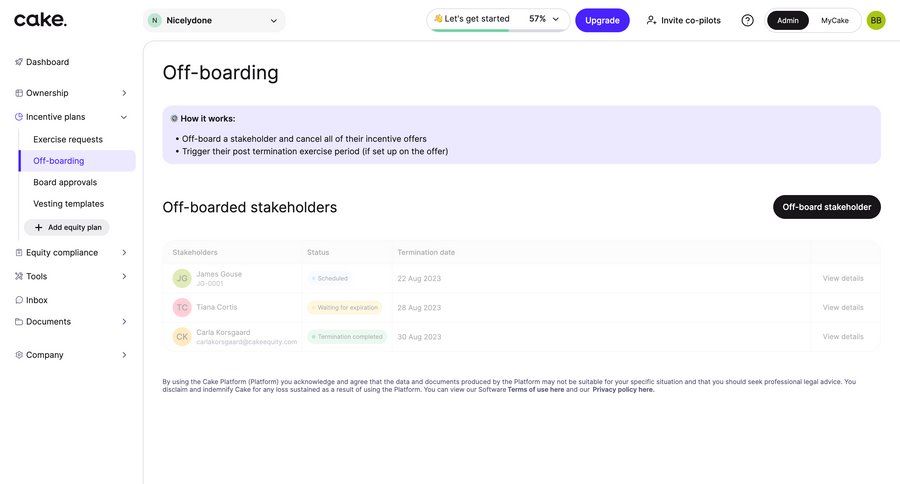Open the Let's get started progress bar

(498, 20)
